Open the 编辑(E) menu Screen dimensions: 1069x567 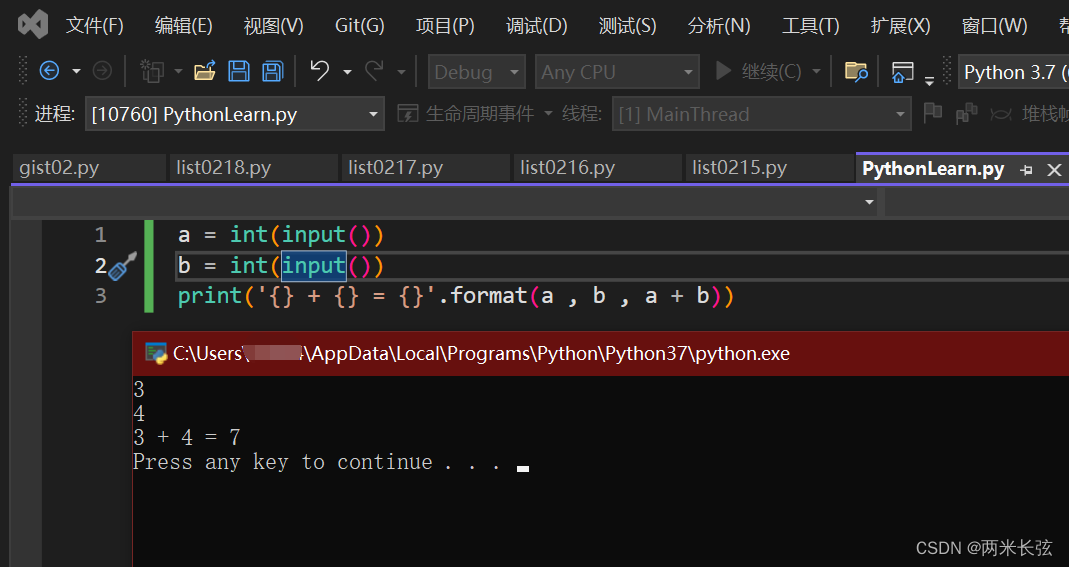point(183,26)
